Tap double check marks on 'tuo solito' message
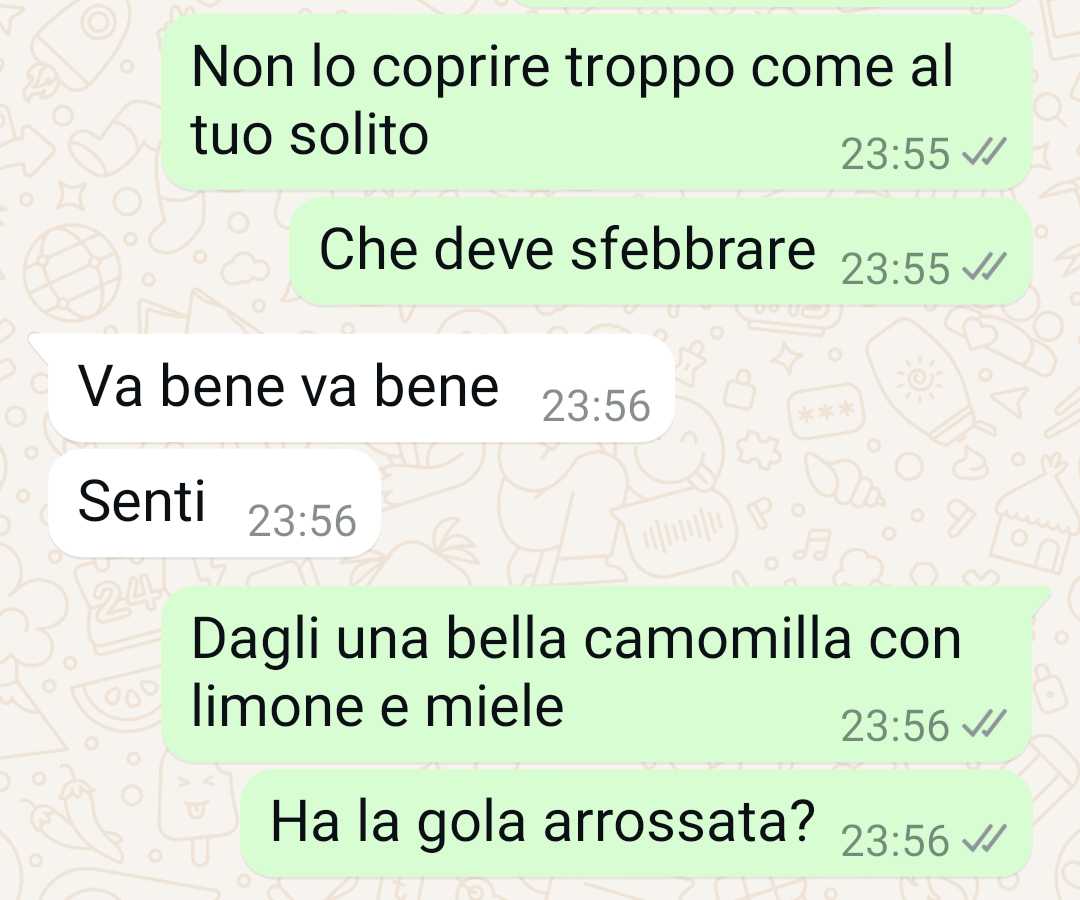This screenshot has height=900, width=1080. click(x=984, y=151)
